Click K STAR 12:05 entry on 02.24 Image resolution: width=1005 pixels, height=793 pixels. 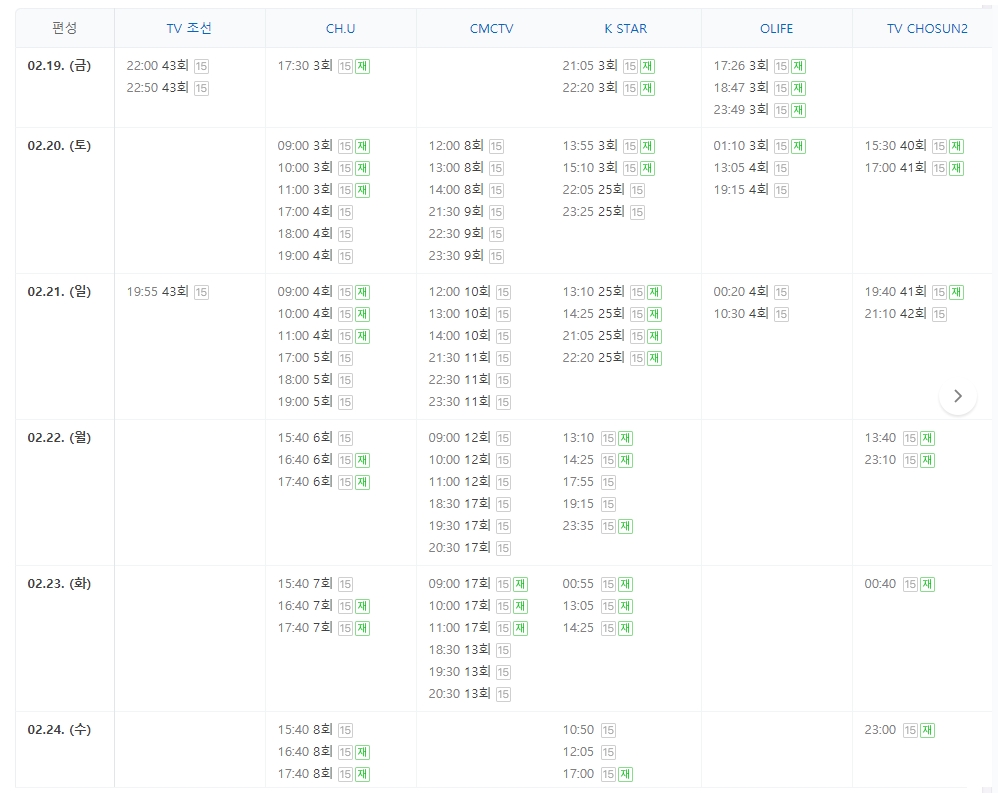[x=578, y=752]
